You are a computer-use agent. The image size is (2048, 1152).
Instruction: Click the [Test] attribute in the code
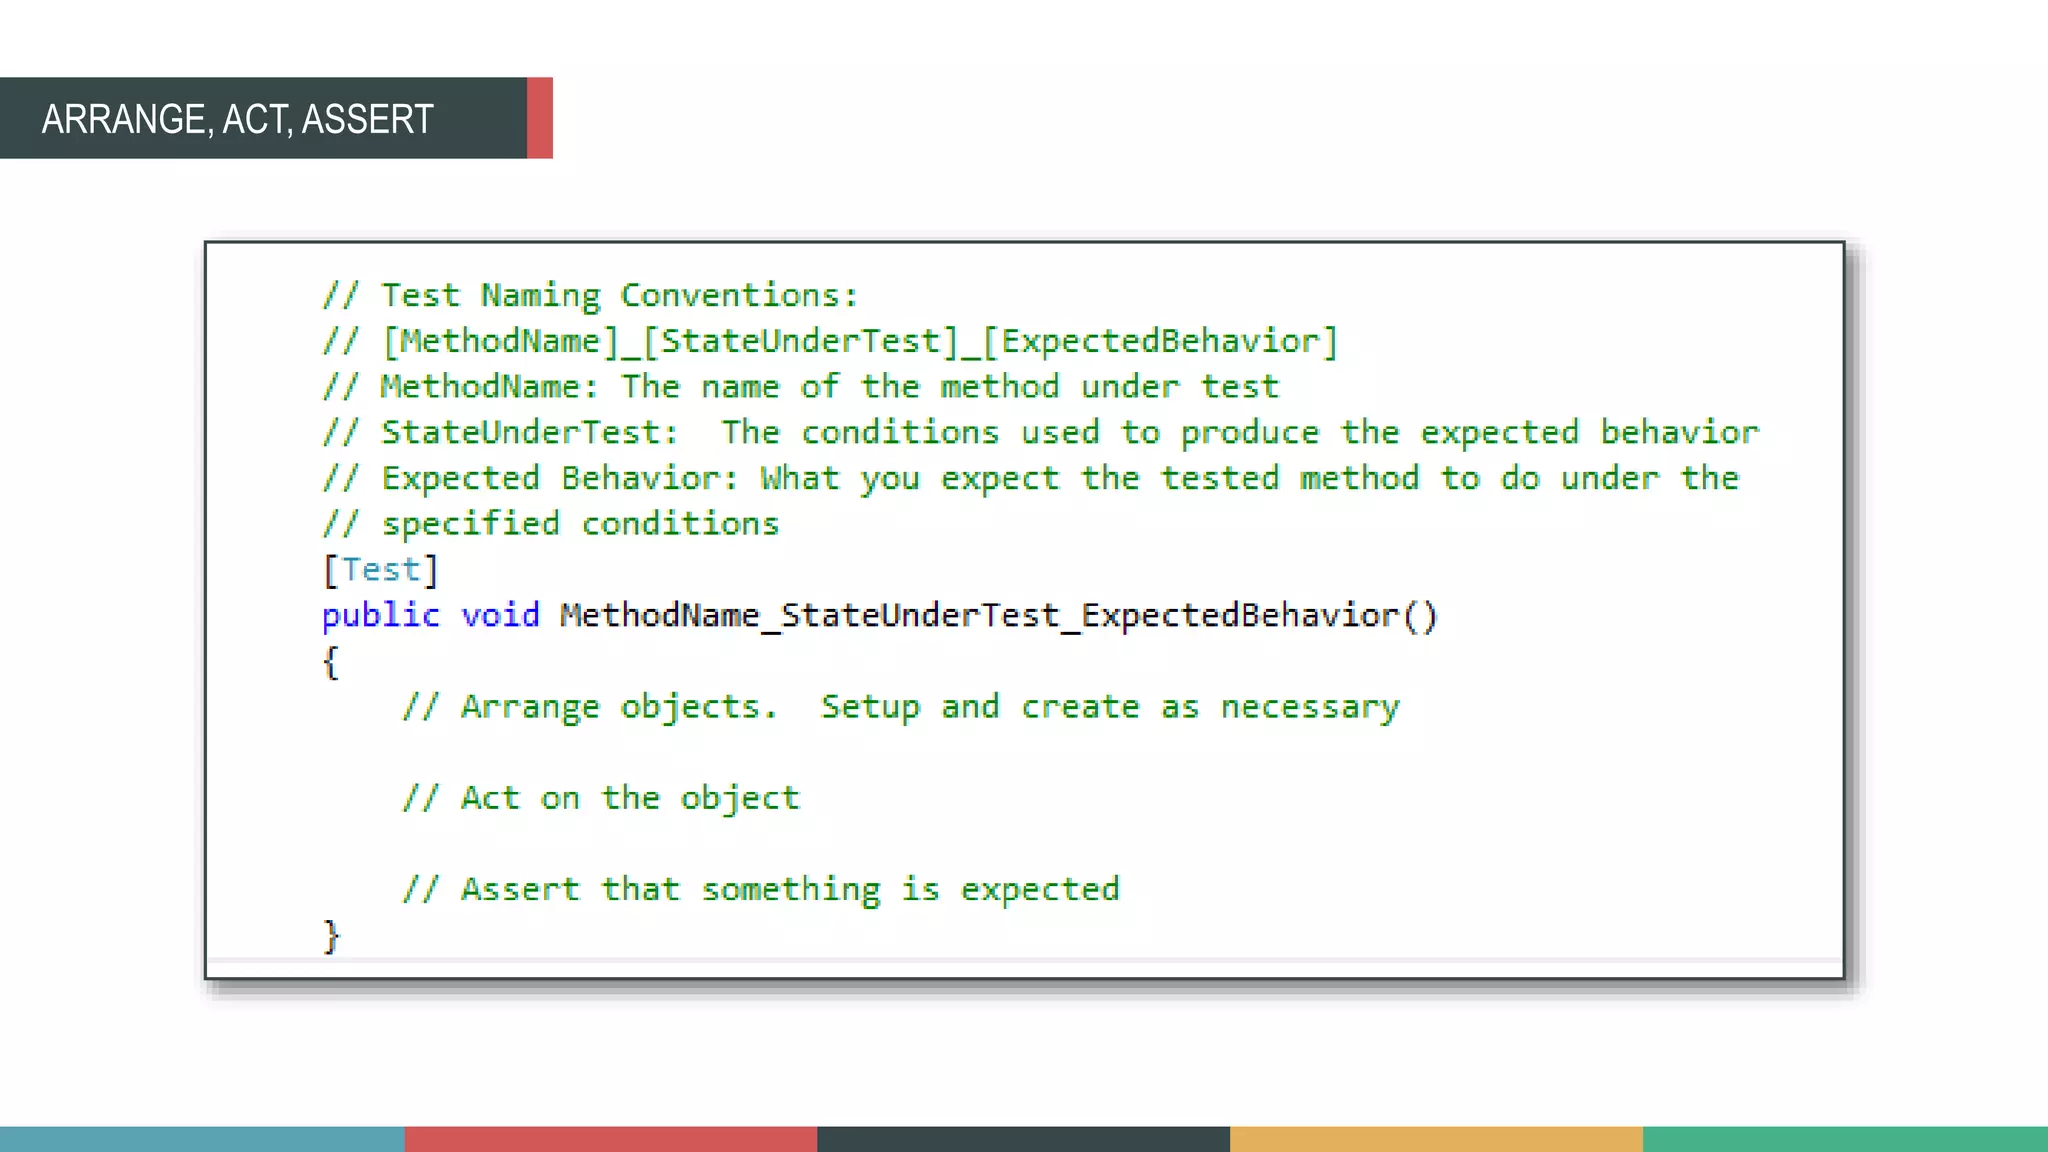(380, 570)
